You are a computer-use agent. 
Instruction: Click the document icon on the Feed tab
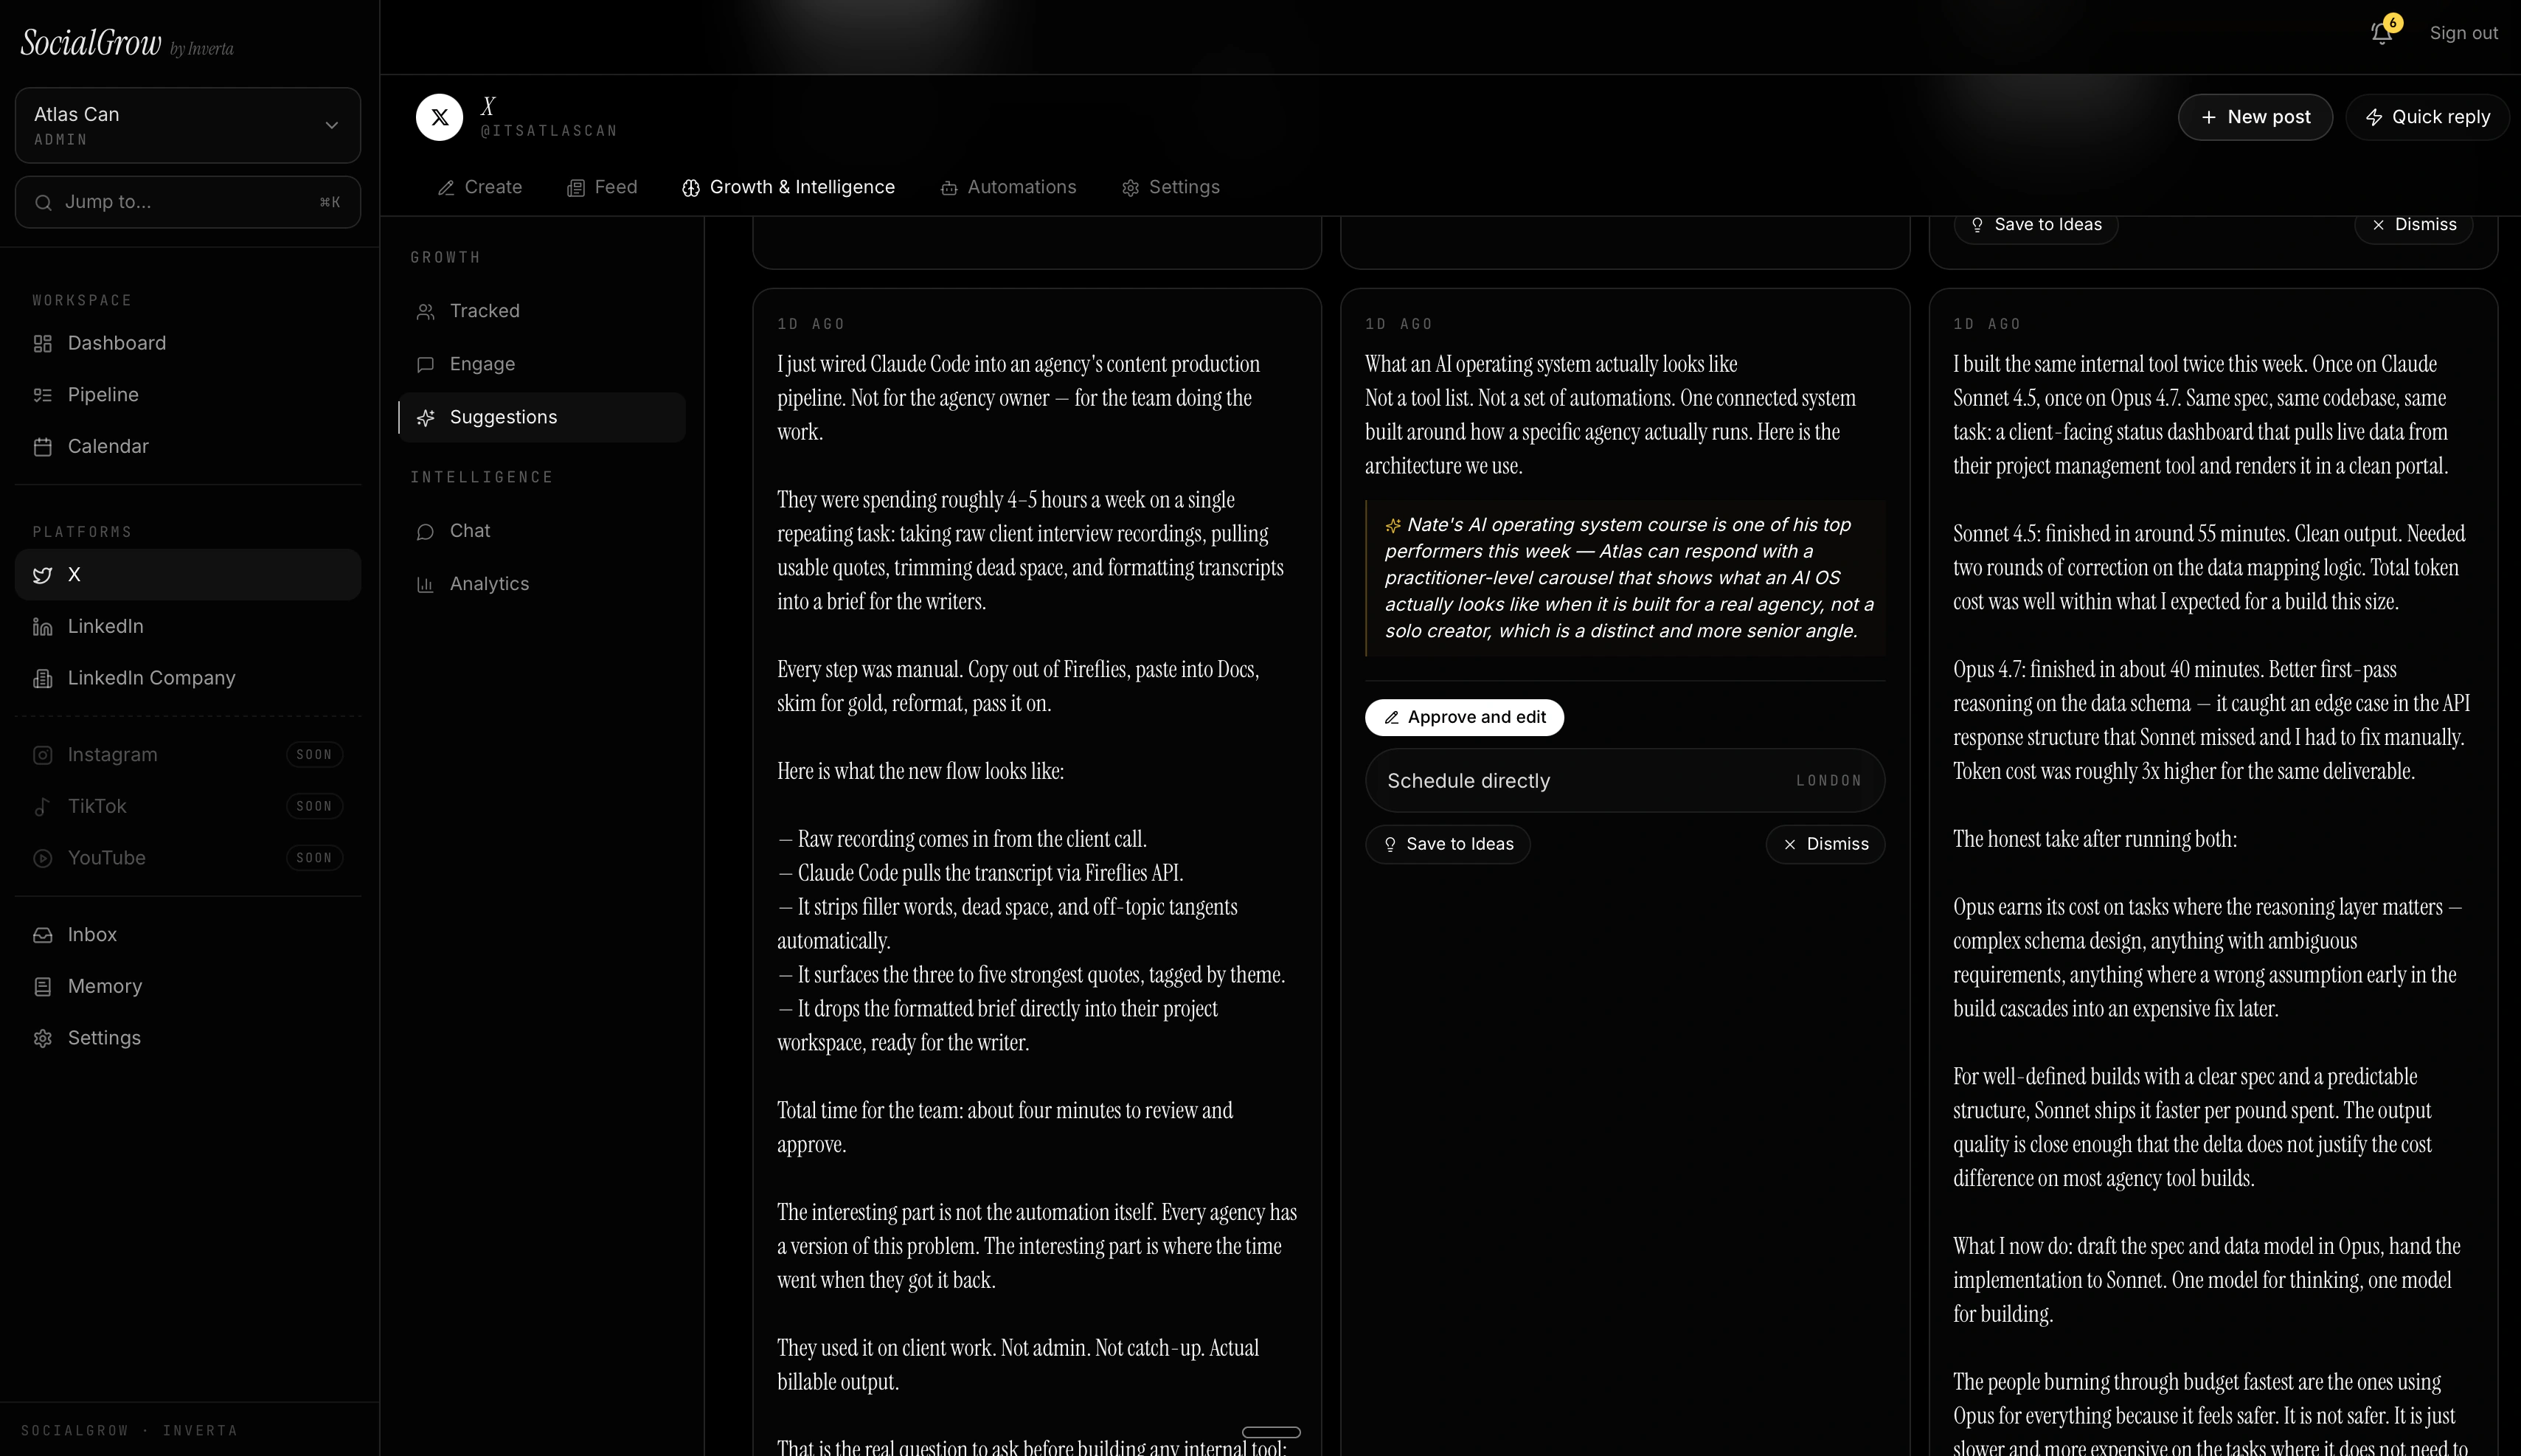576,188
